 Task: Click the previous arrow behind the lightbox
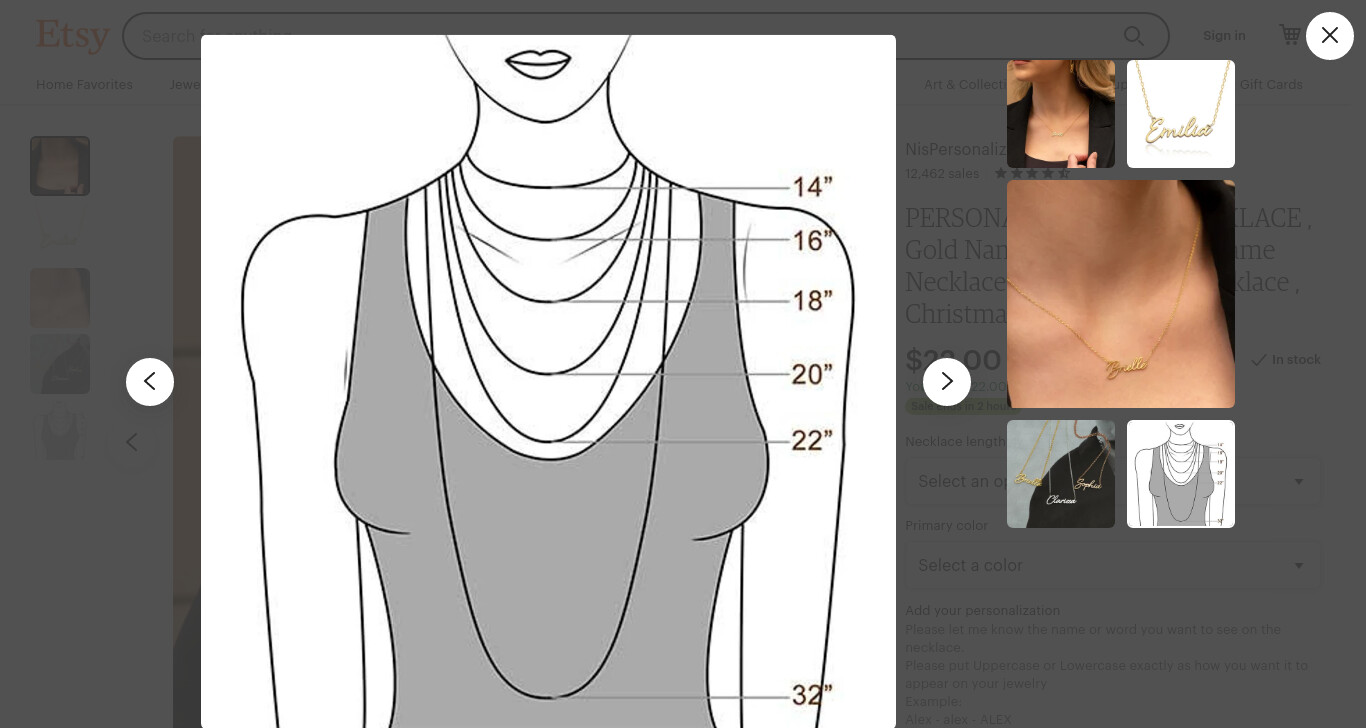click(132, 442)
